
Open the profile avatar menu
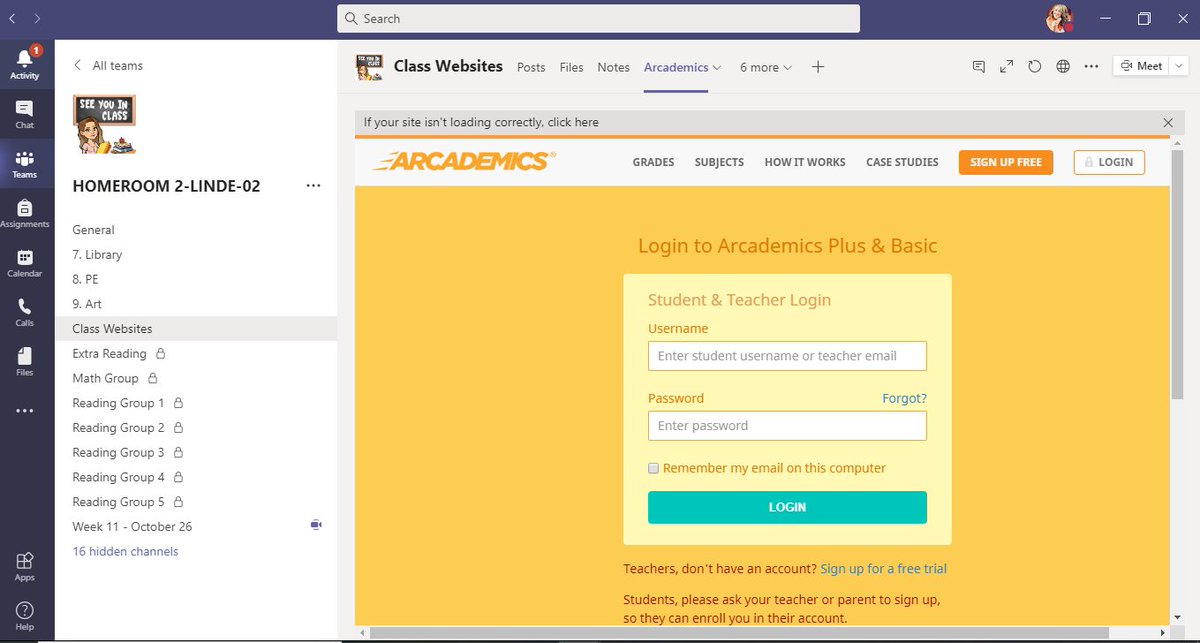coord(1059,18)
